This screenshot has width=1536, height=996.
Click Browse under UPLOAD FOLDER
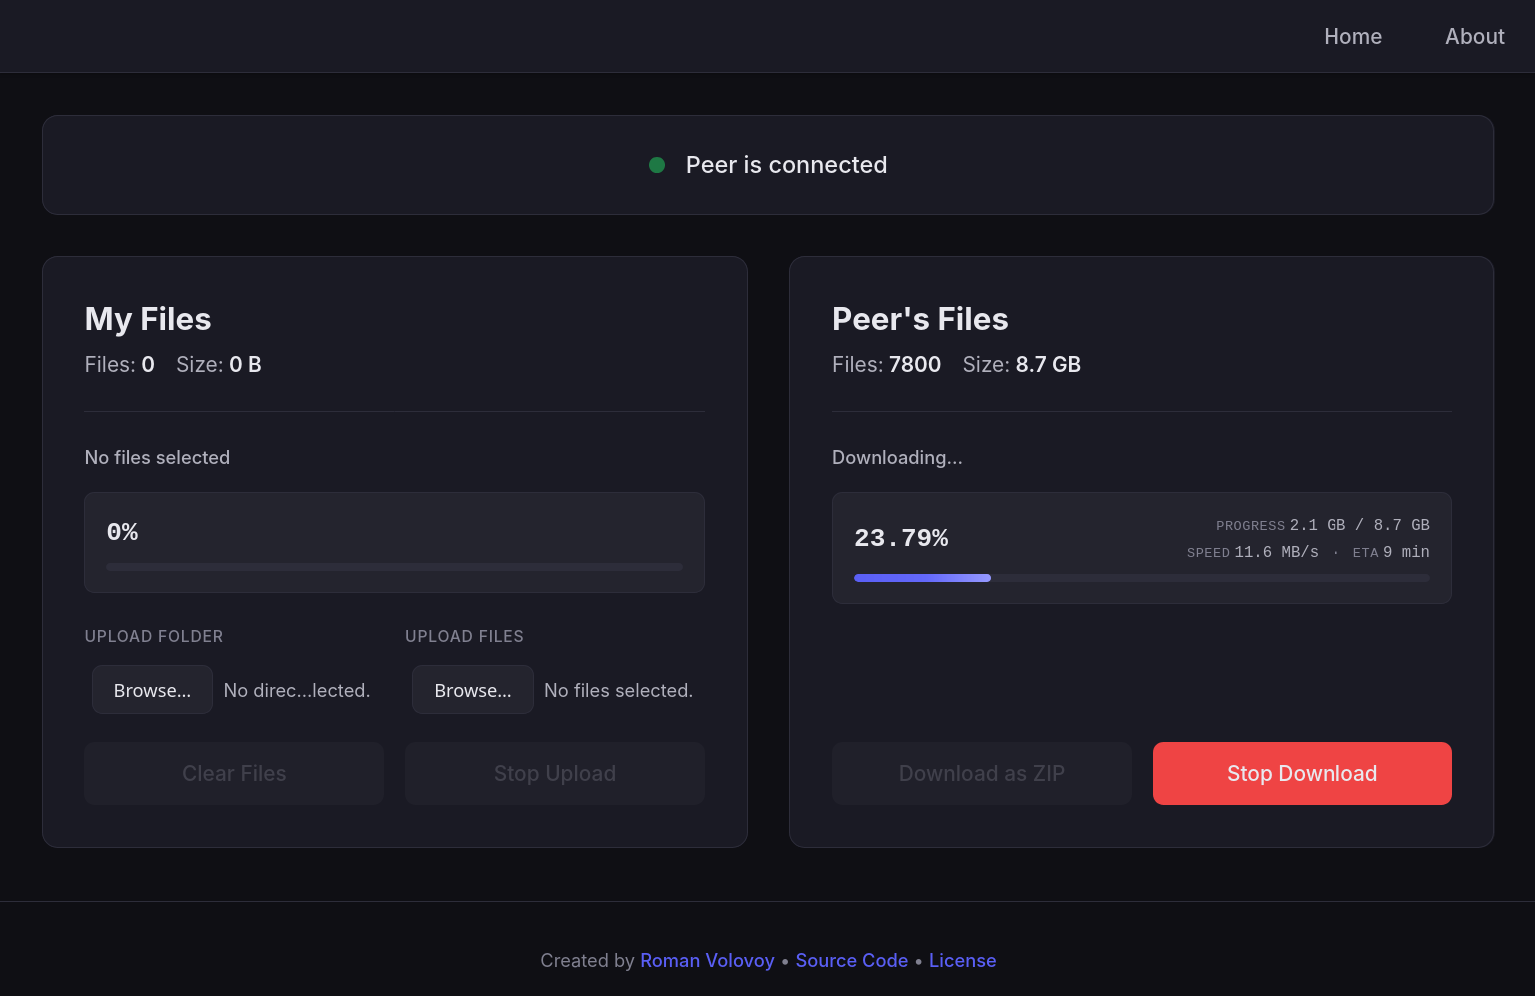click(x=152, y=689)
